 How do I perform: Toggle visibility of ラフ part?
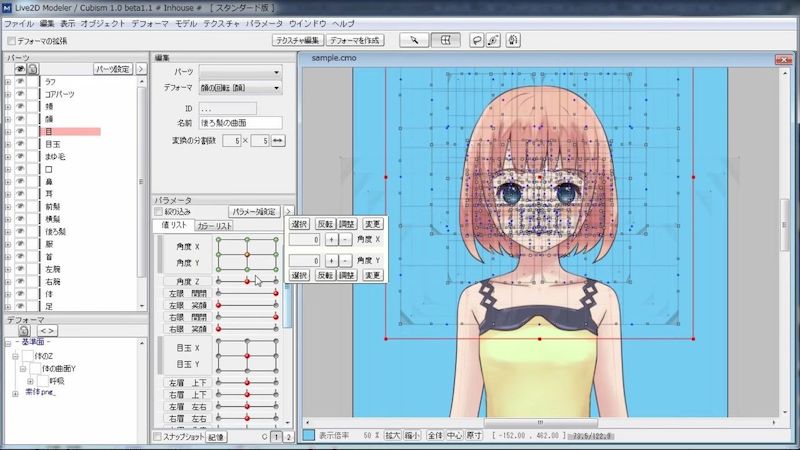[x=20, y=82]
